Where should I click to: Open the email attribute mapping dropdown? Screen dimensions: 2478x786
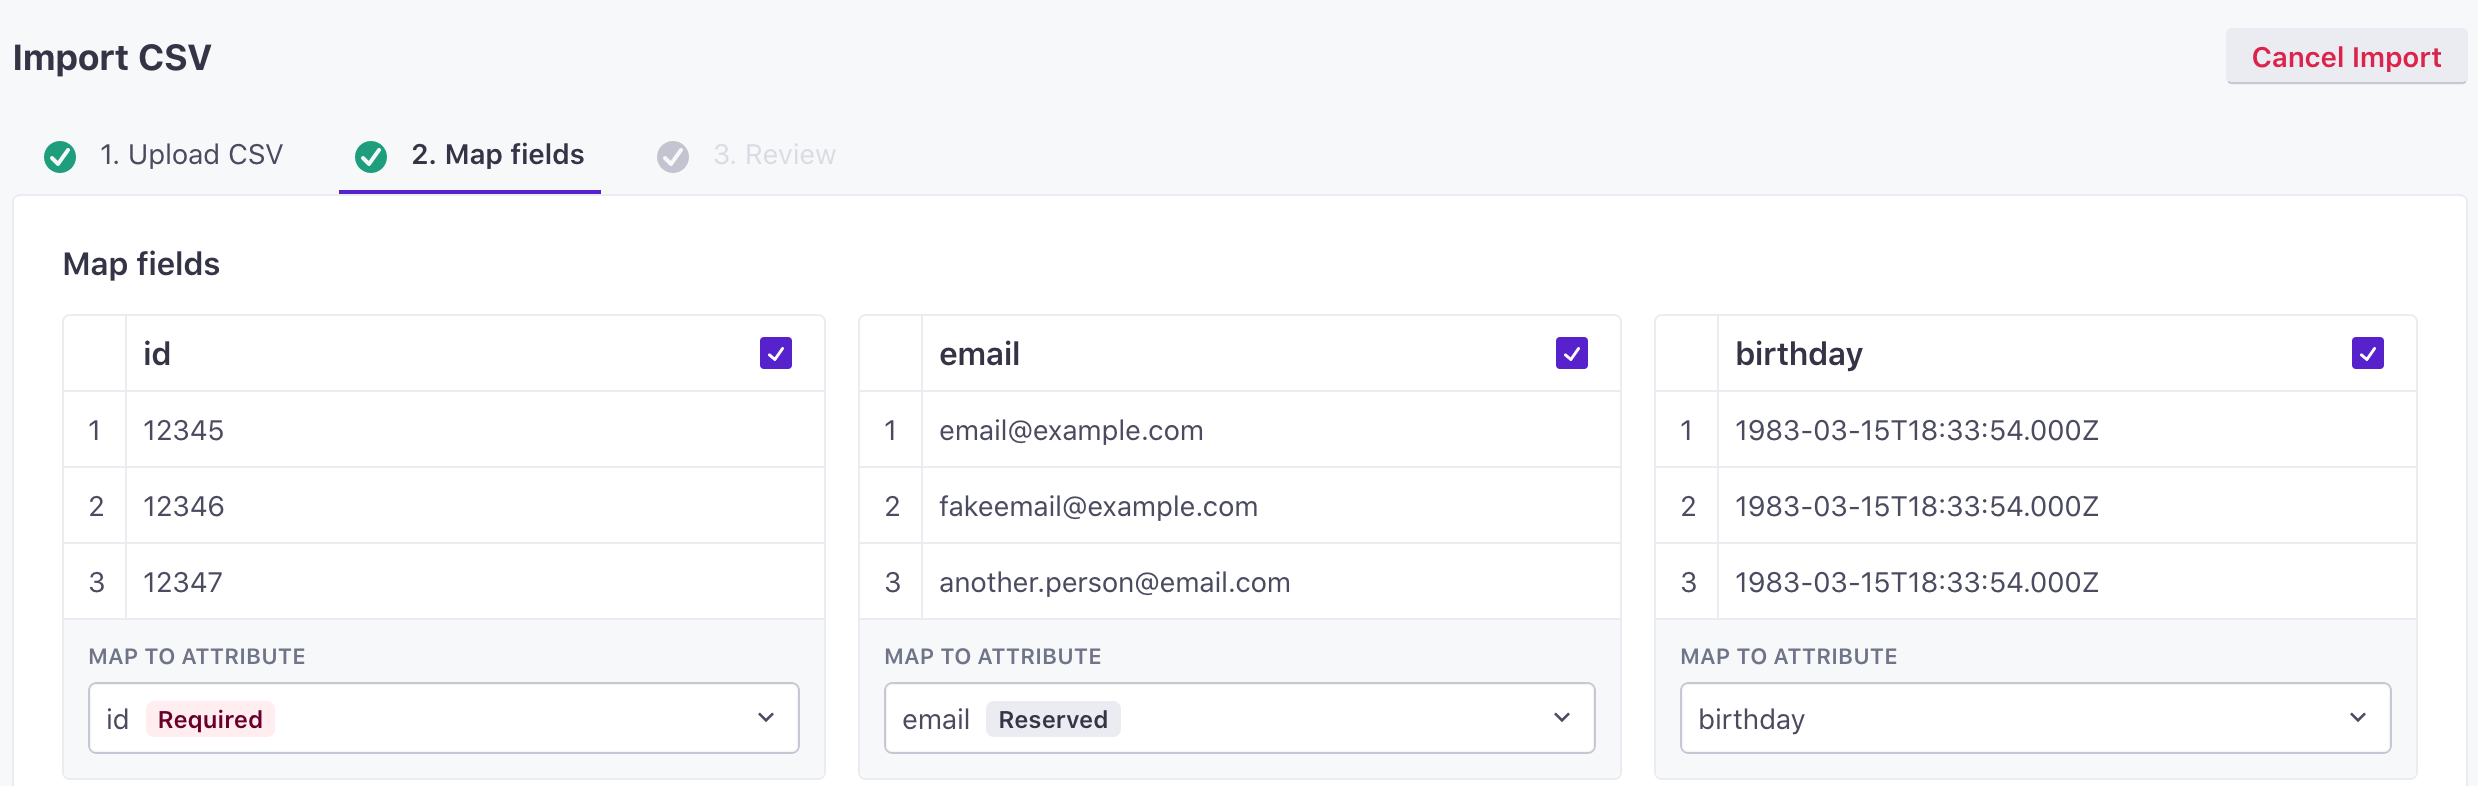click(1240, 718)
